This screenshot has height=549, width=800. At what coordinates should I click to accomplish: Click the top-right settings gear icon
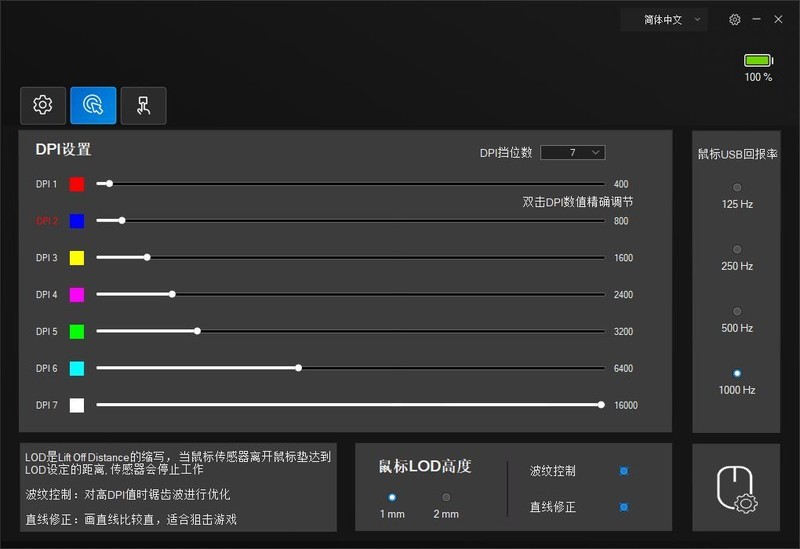coord(735,19)
